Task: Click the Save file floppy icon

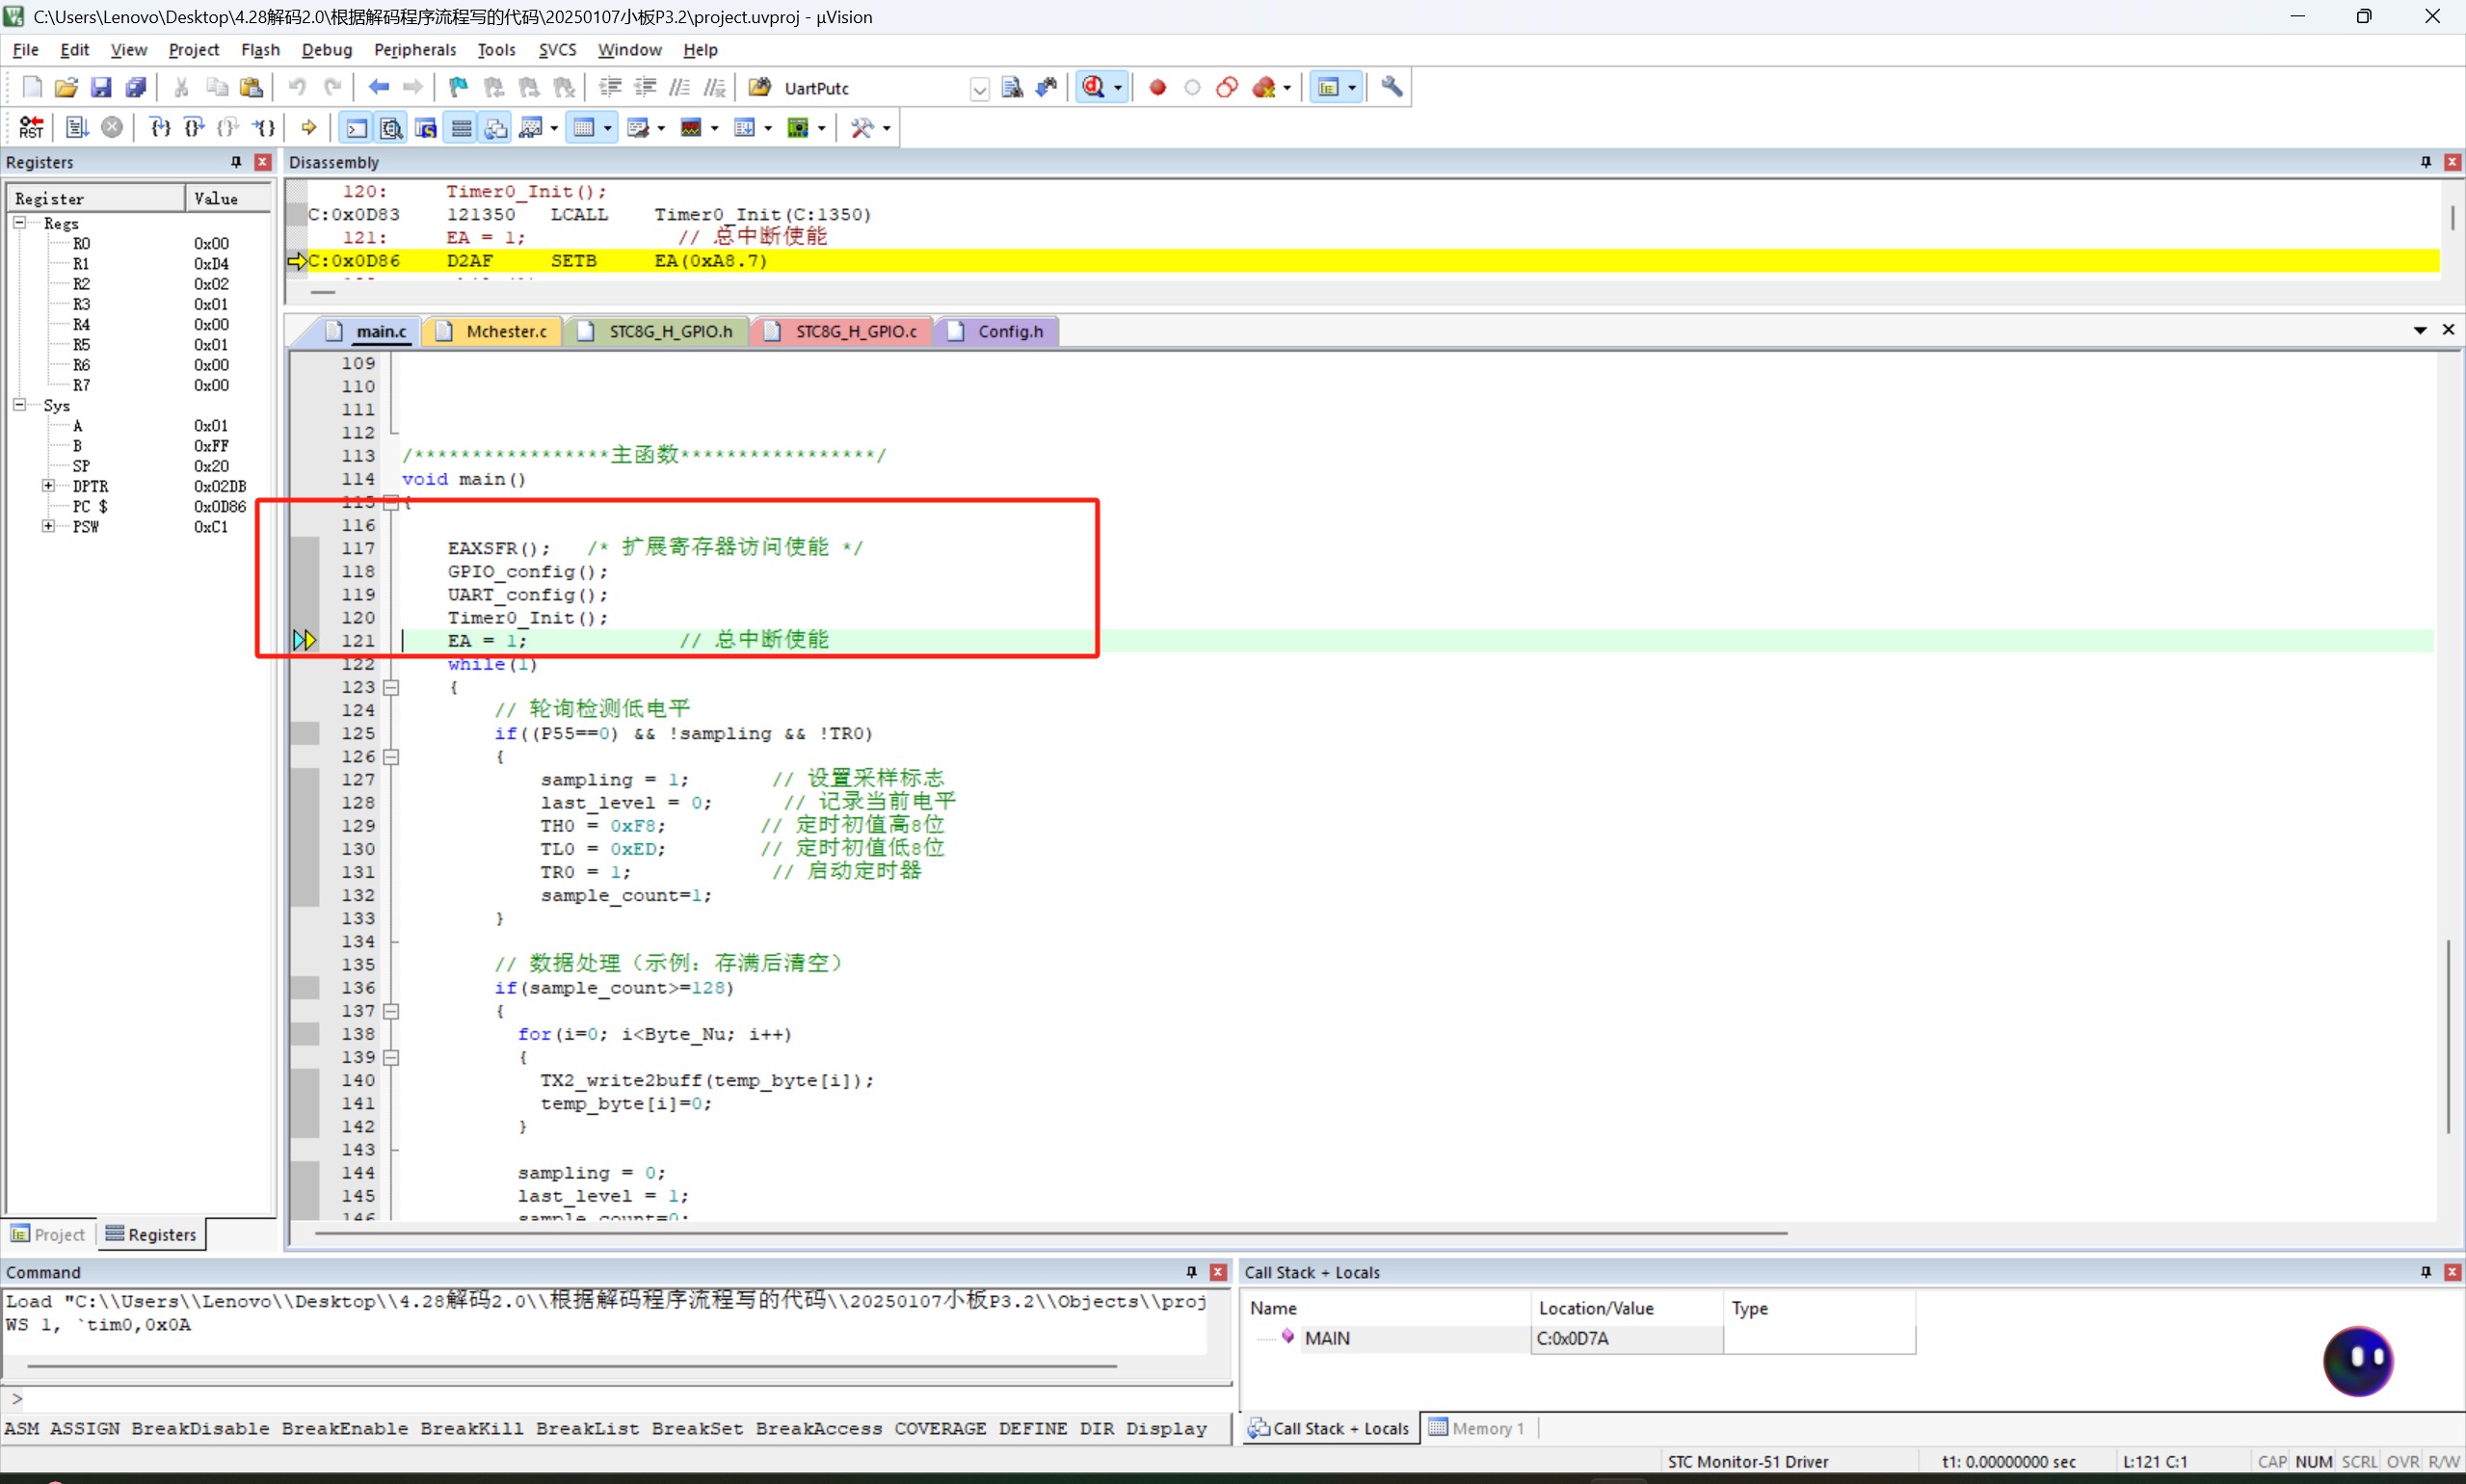Action: [101, 88]
